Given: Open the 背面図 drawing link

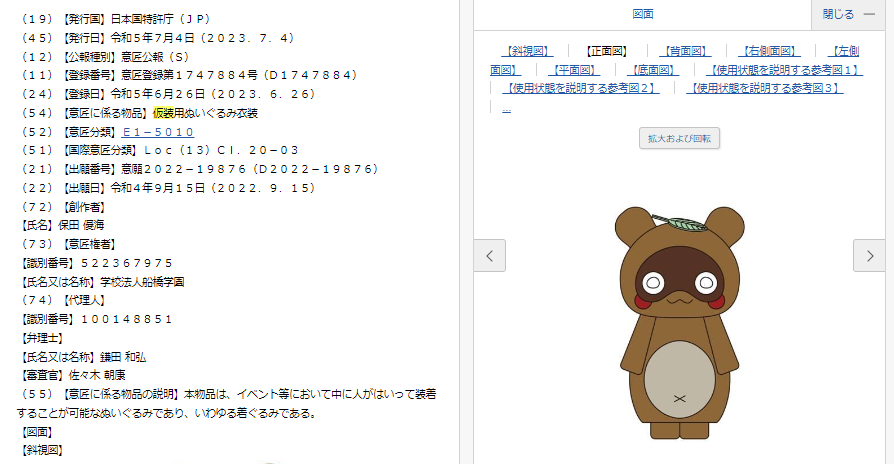Looking at the screenshot, I should [685, 51].
